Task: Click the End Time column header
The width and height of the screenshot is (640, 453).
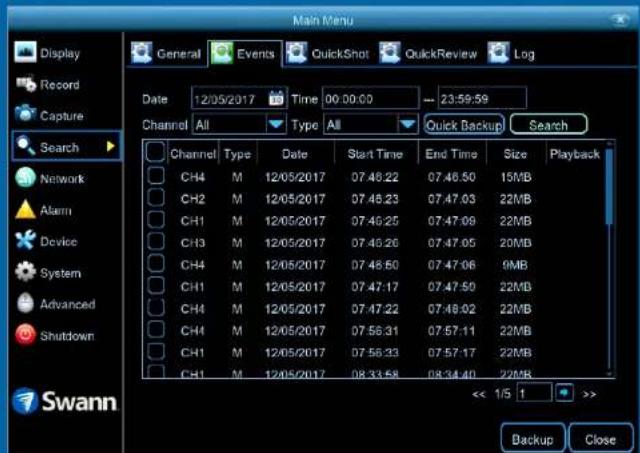Action: pos(451,154)
